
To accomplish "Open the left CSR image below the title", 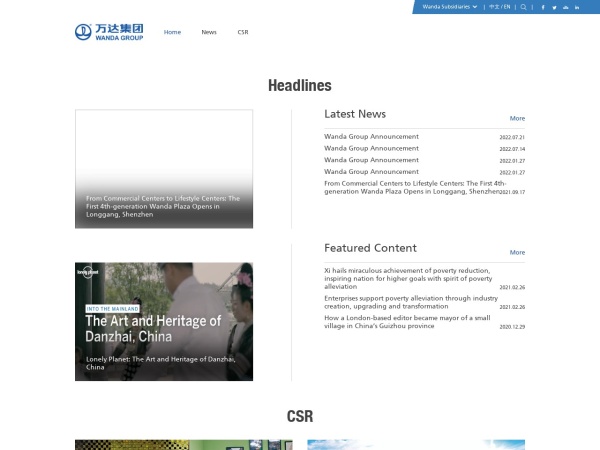I will pyautogui.click(x=184, y=445).
